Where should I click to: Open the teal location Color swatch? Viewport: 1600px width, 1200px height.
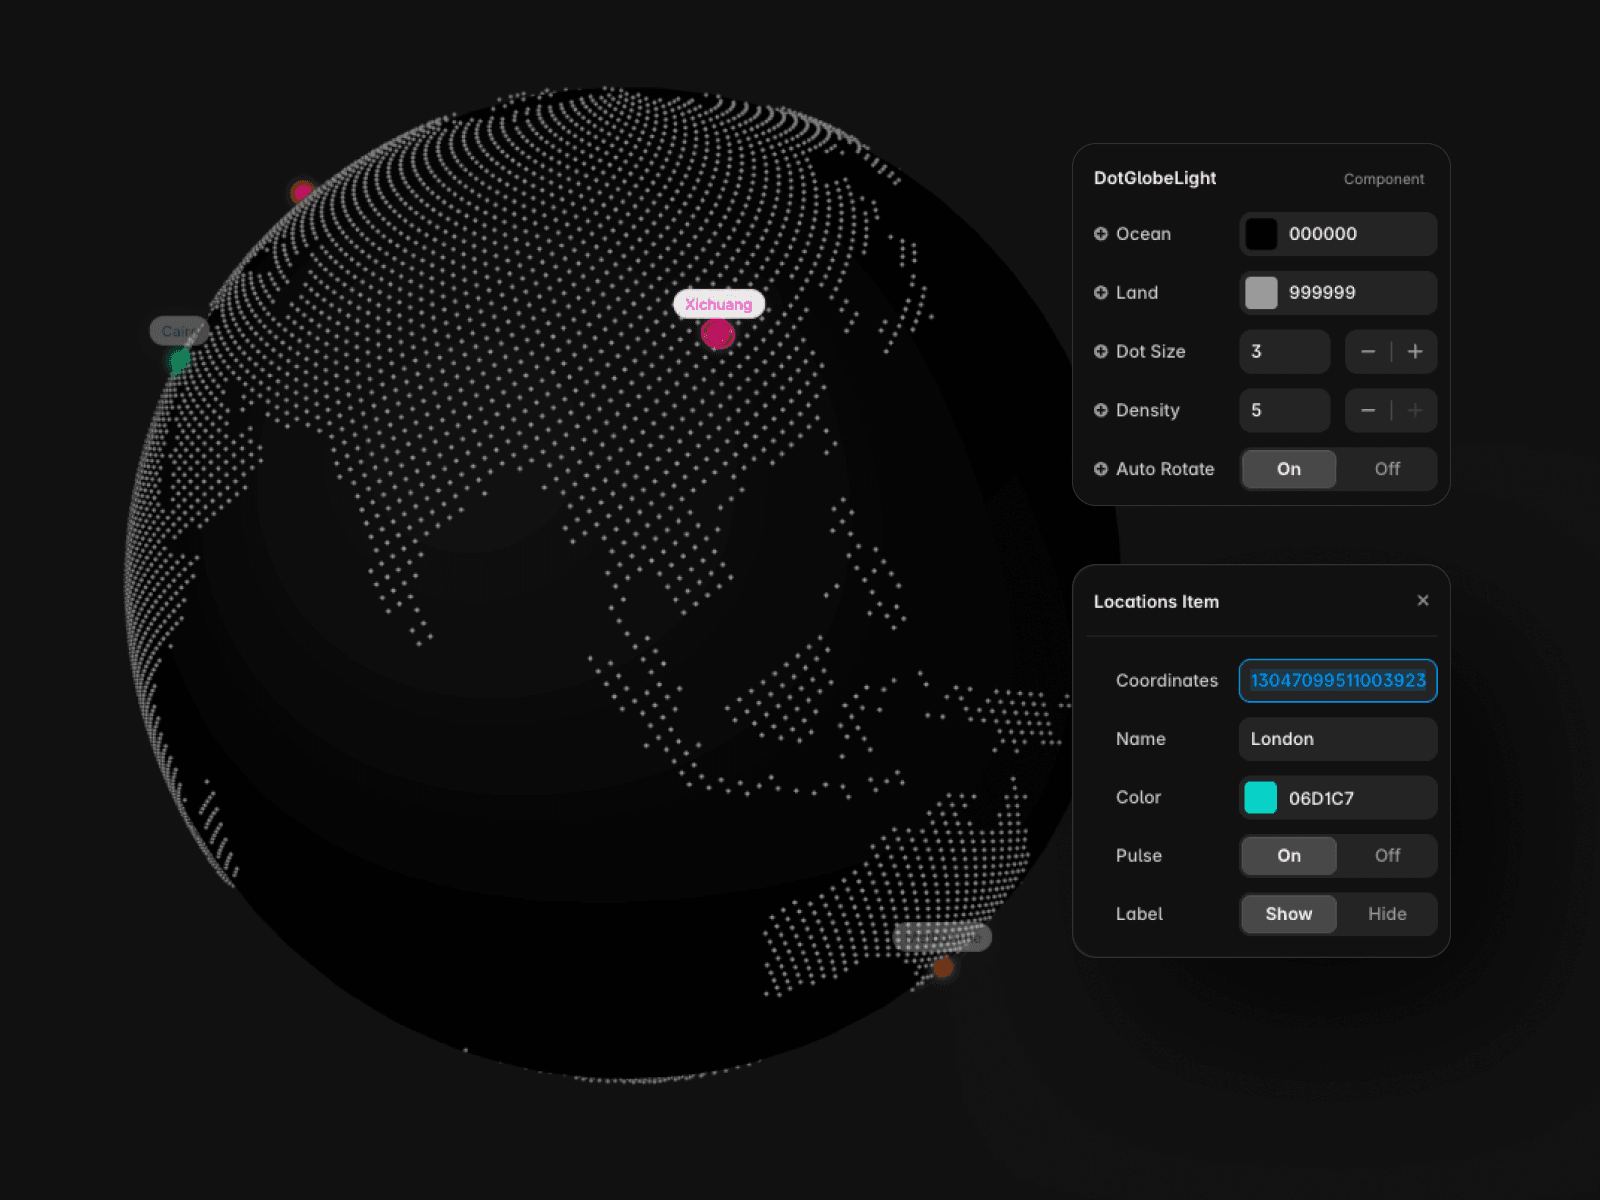(x=1261, y=798)
